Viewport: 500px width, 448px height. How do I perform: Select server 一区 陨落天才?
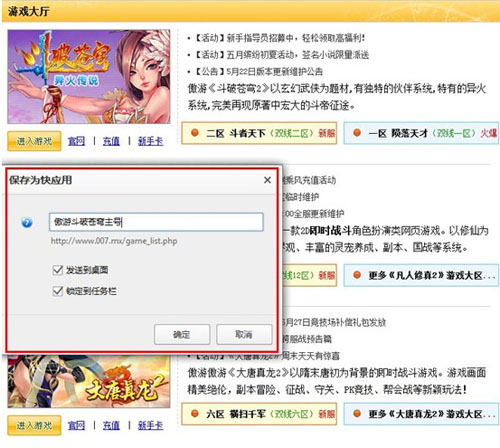(x=421, y=133)
